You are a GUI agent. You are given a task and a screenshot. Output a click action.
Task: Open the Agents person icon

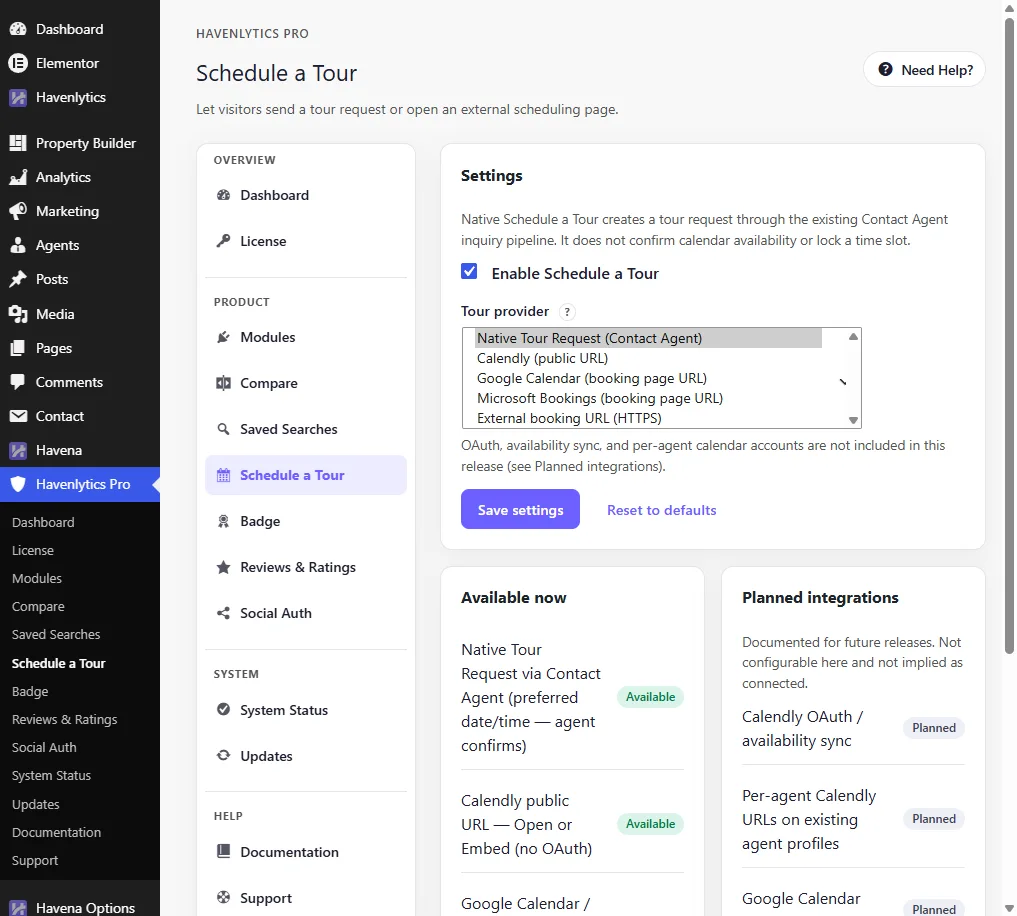18,245
